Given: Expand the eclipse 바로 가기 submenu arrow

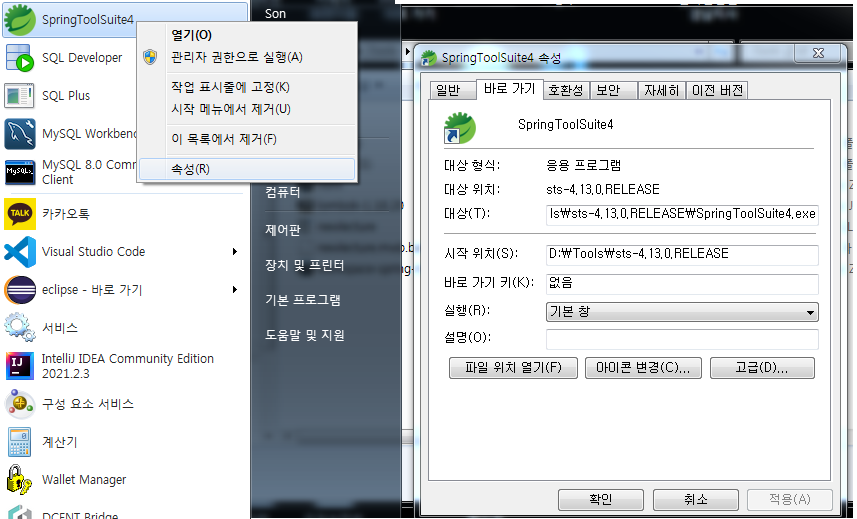Looking at the screenshot, I should tap(234, 290).
